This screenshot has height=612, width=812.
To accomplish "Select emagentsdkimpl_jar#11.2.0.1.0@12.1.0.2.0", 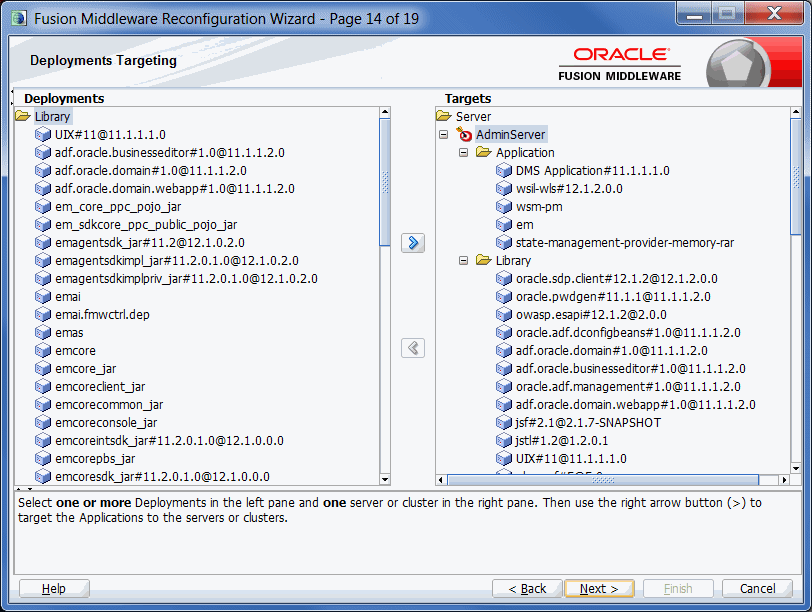I will click(x=177, y=260).
